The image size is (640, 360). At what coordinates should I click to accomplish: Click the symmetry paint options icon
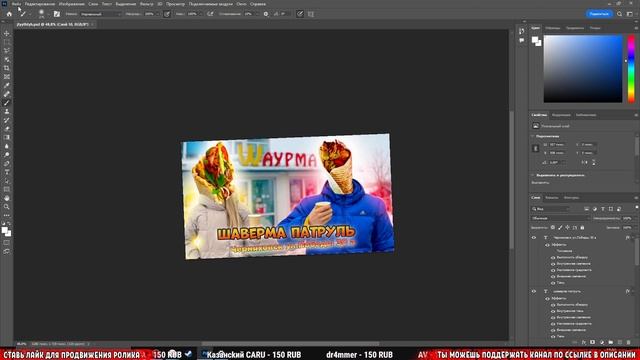point(311,14)
